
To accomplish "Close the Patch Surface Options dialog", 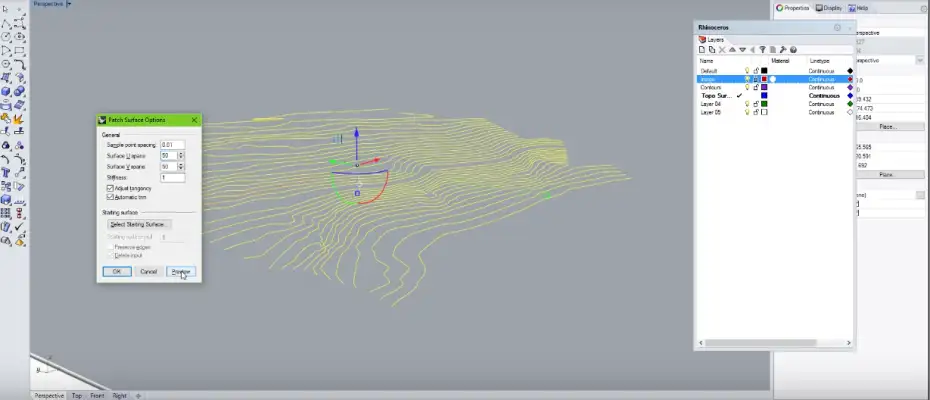I will tap(194, 120).
